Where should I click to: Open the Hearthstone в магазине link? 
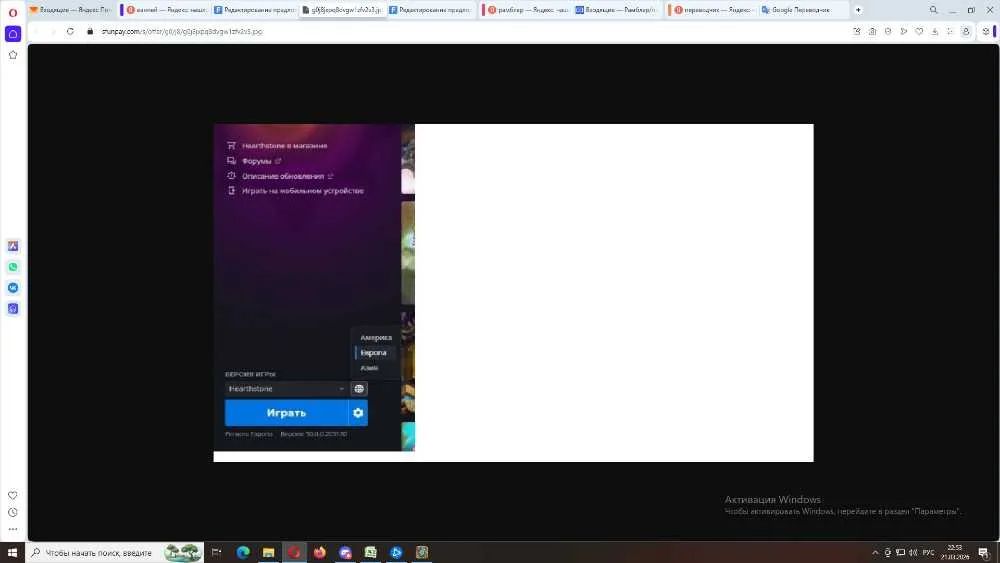coord(284,146)
